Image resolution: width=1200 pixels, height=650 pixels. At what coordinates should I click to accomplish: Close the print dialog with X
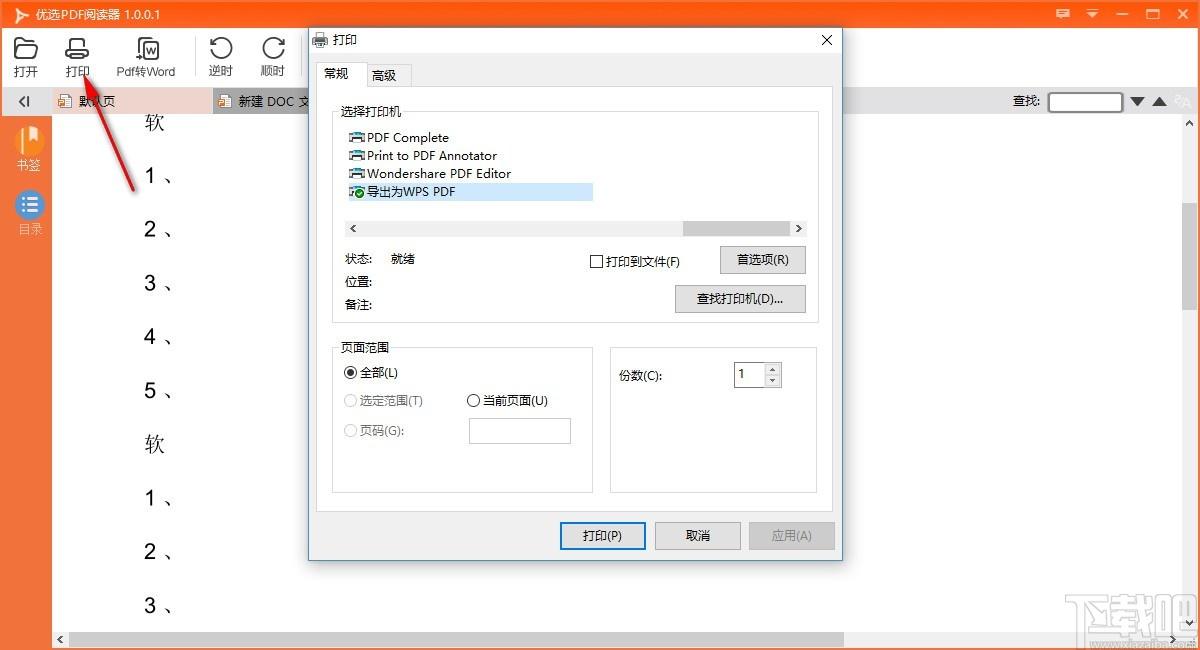click(827, 40)
